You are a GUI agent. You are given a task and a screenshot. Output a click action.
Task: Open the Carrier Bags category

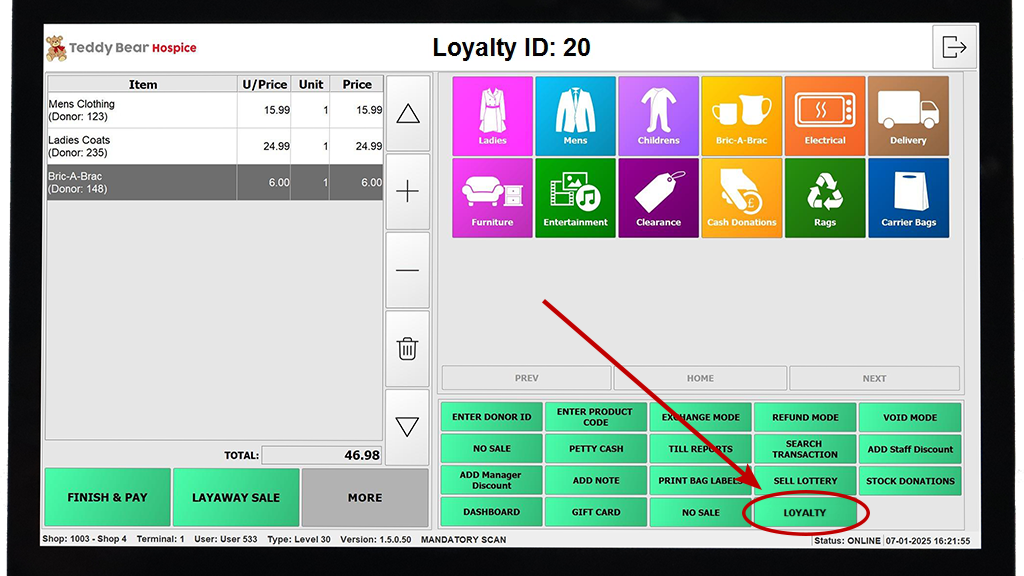click(x=908, y=197)
